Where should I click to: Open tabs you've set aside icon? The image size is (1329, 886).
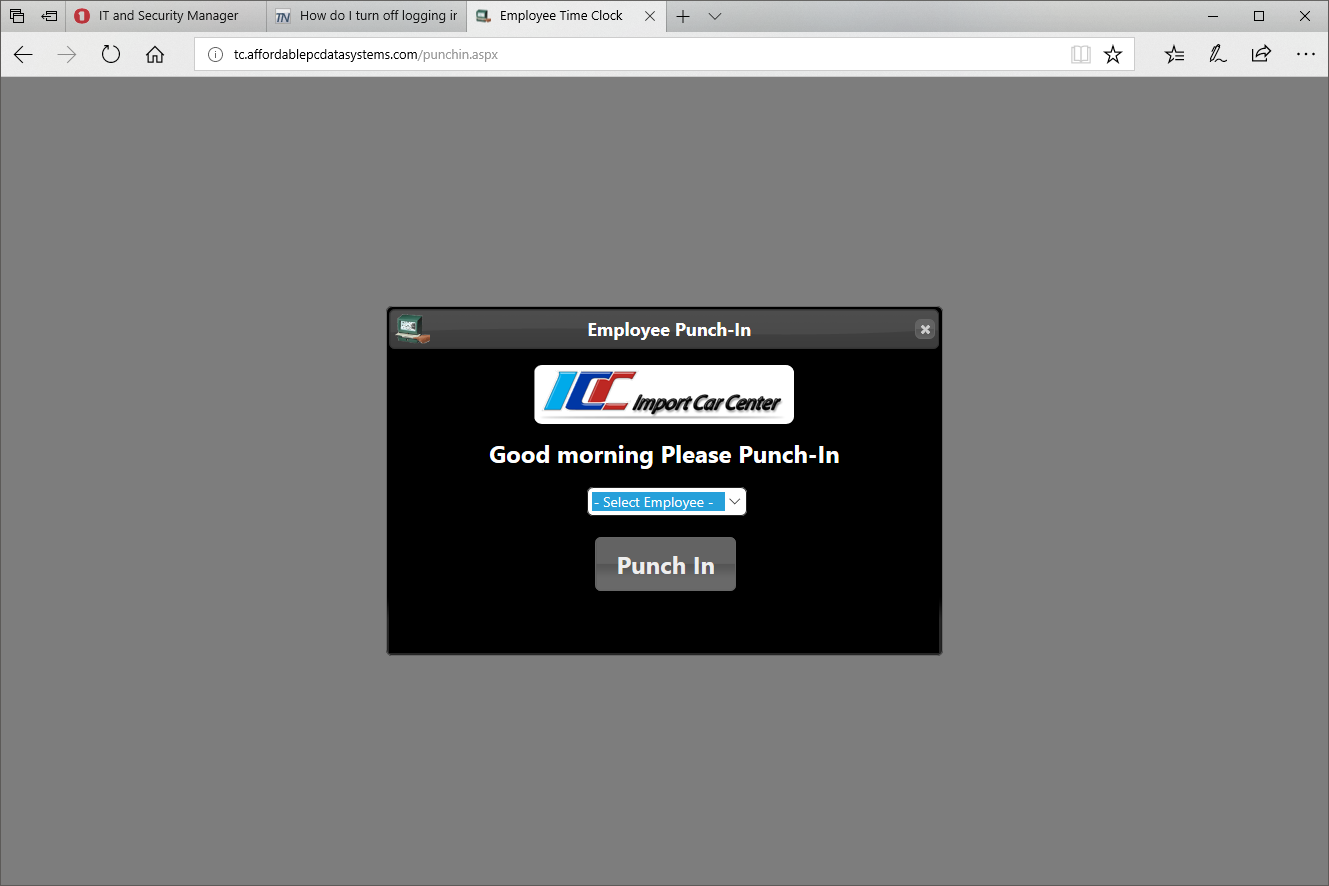(17, 16)
